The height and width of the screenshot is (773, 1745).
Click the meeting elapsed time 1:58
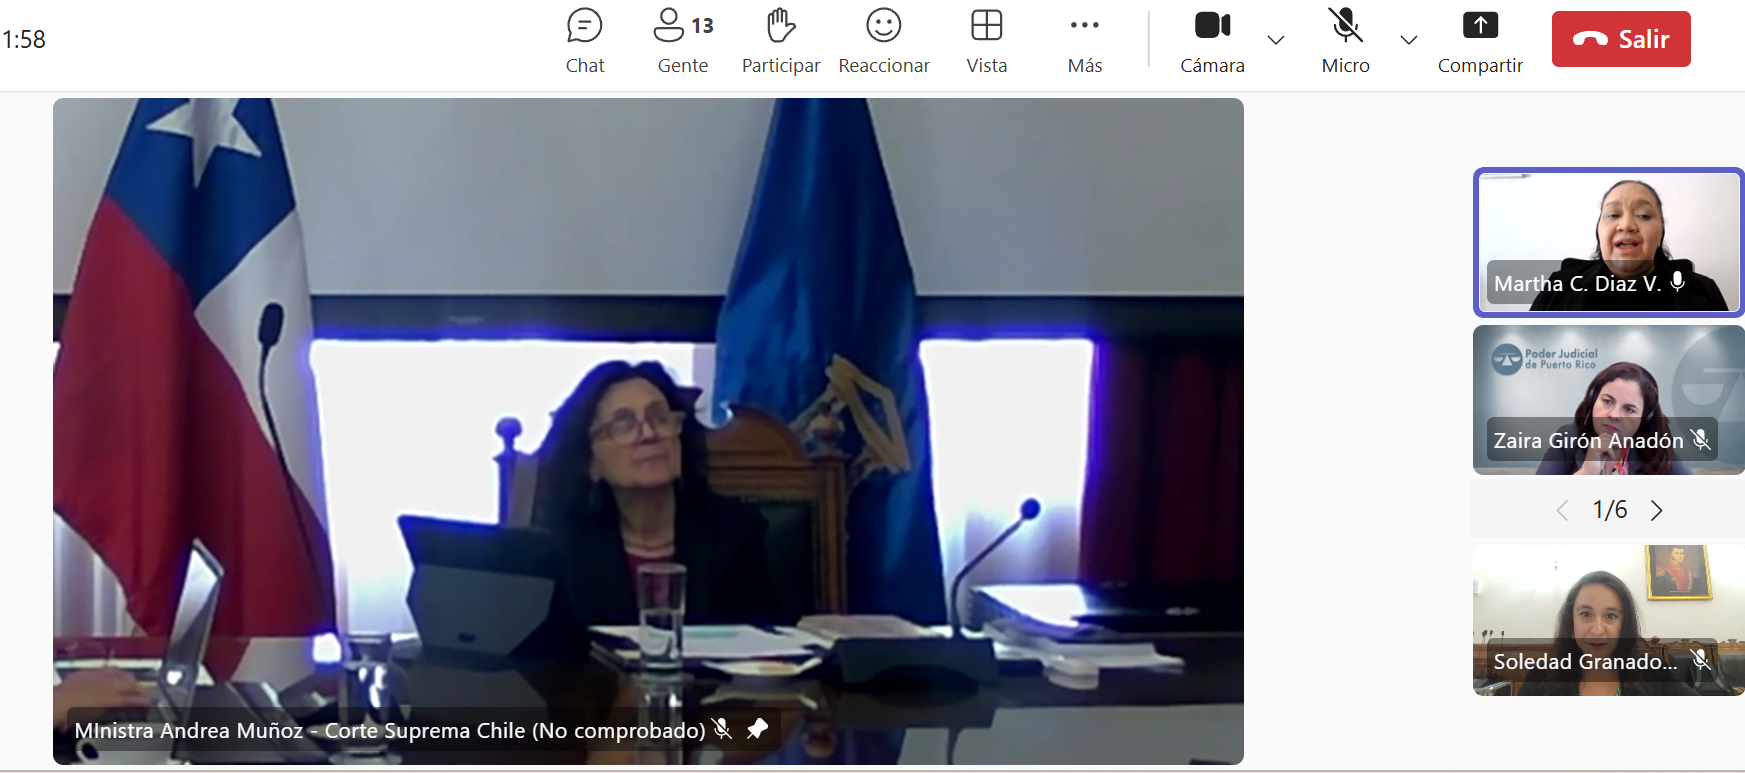pyautogui.click(x=24, y=39)
